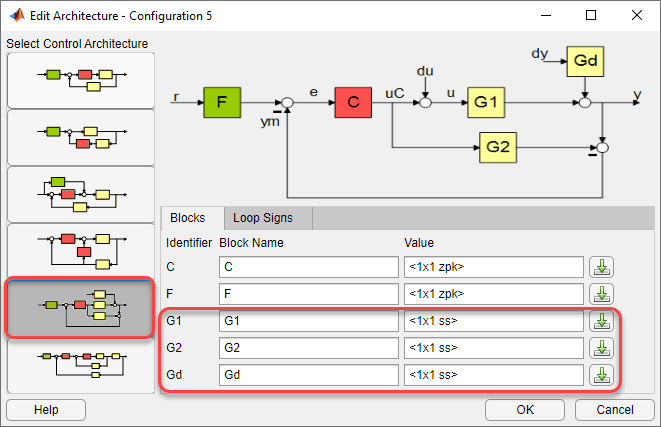
Task: Import value for block G2
Action: (601, 348)
